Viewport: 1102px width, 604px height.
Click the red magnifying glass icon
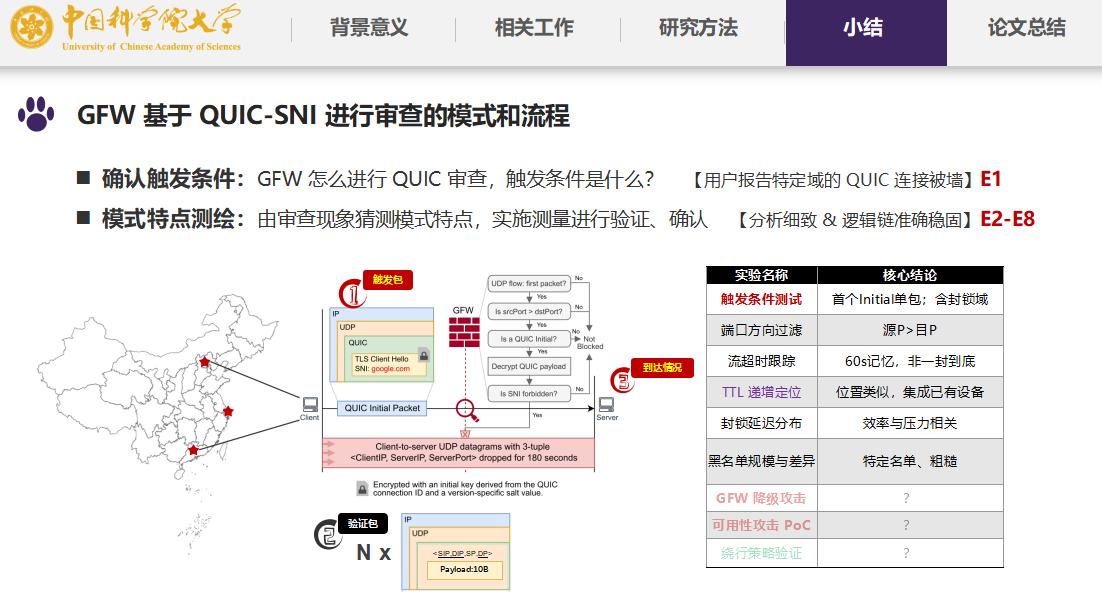point(467,409)
